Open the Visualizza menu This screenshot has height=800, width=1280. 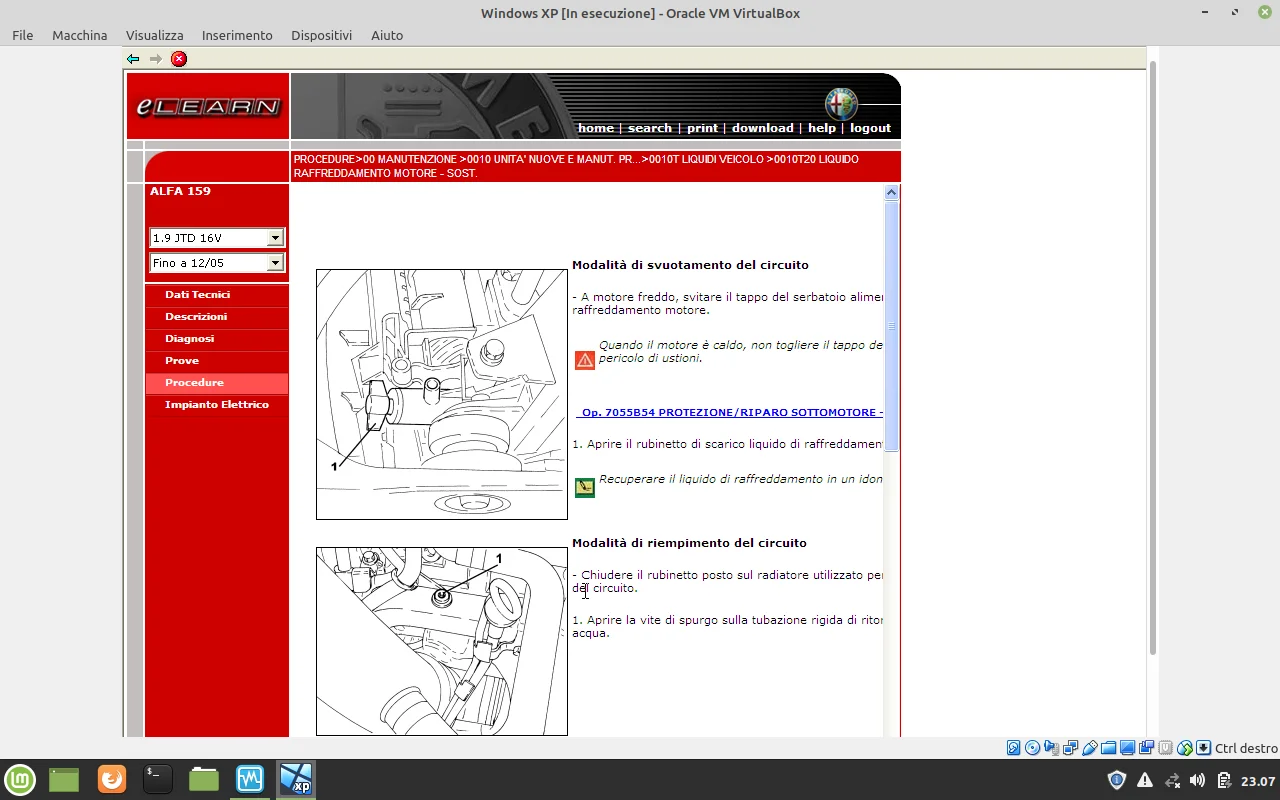(x=155, y=35)
